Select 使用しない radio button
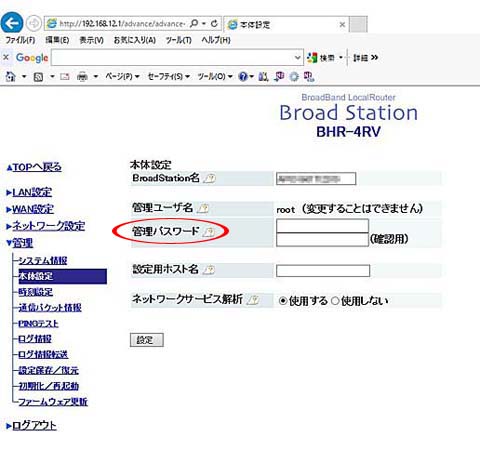Screen dimensions: 480x463 (335, 301)
